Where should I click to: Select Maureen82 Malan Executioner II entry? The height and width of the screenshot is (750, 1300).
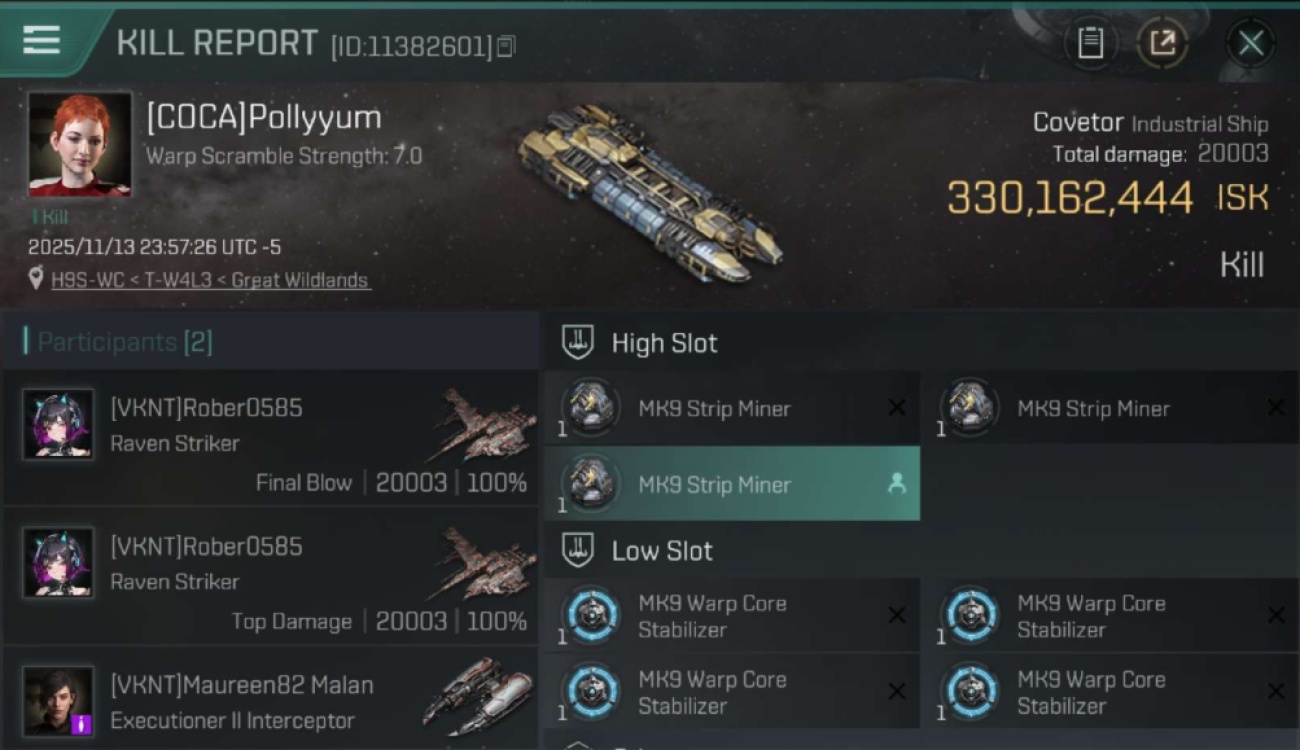(271, 699)
